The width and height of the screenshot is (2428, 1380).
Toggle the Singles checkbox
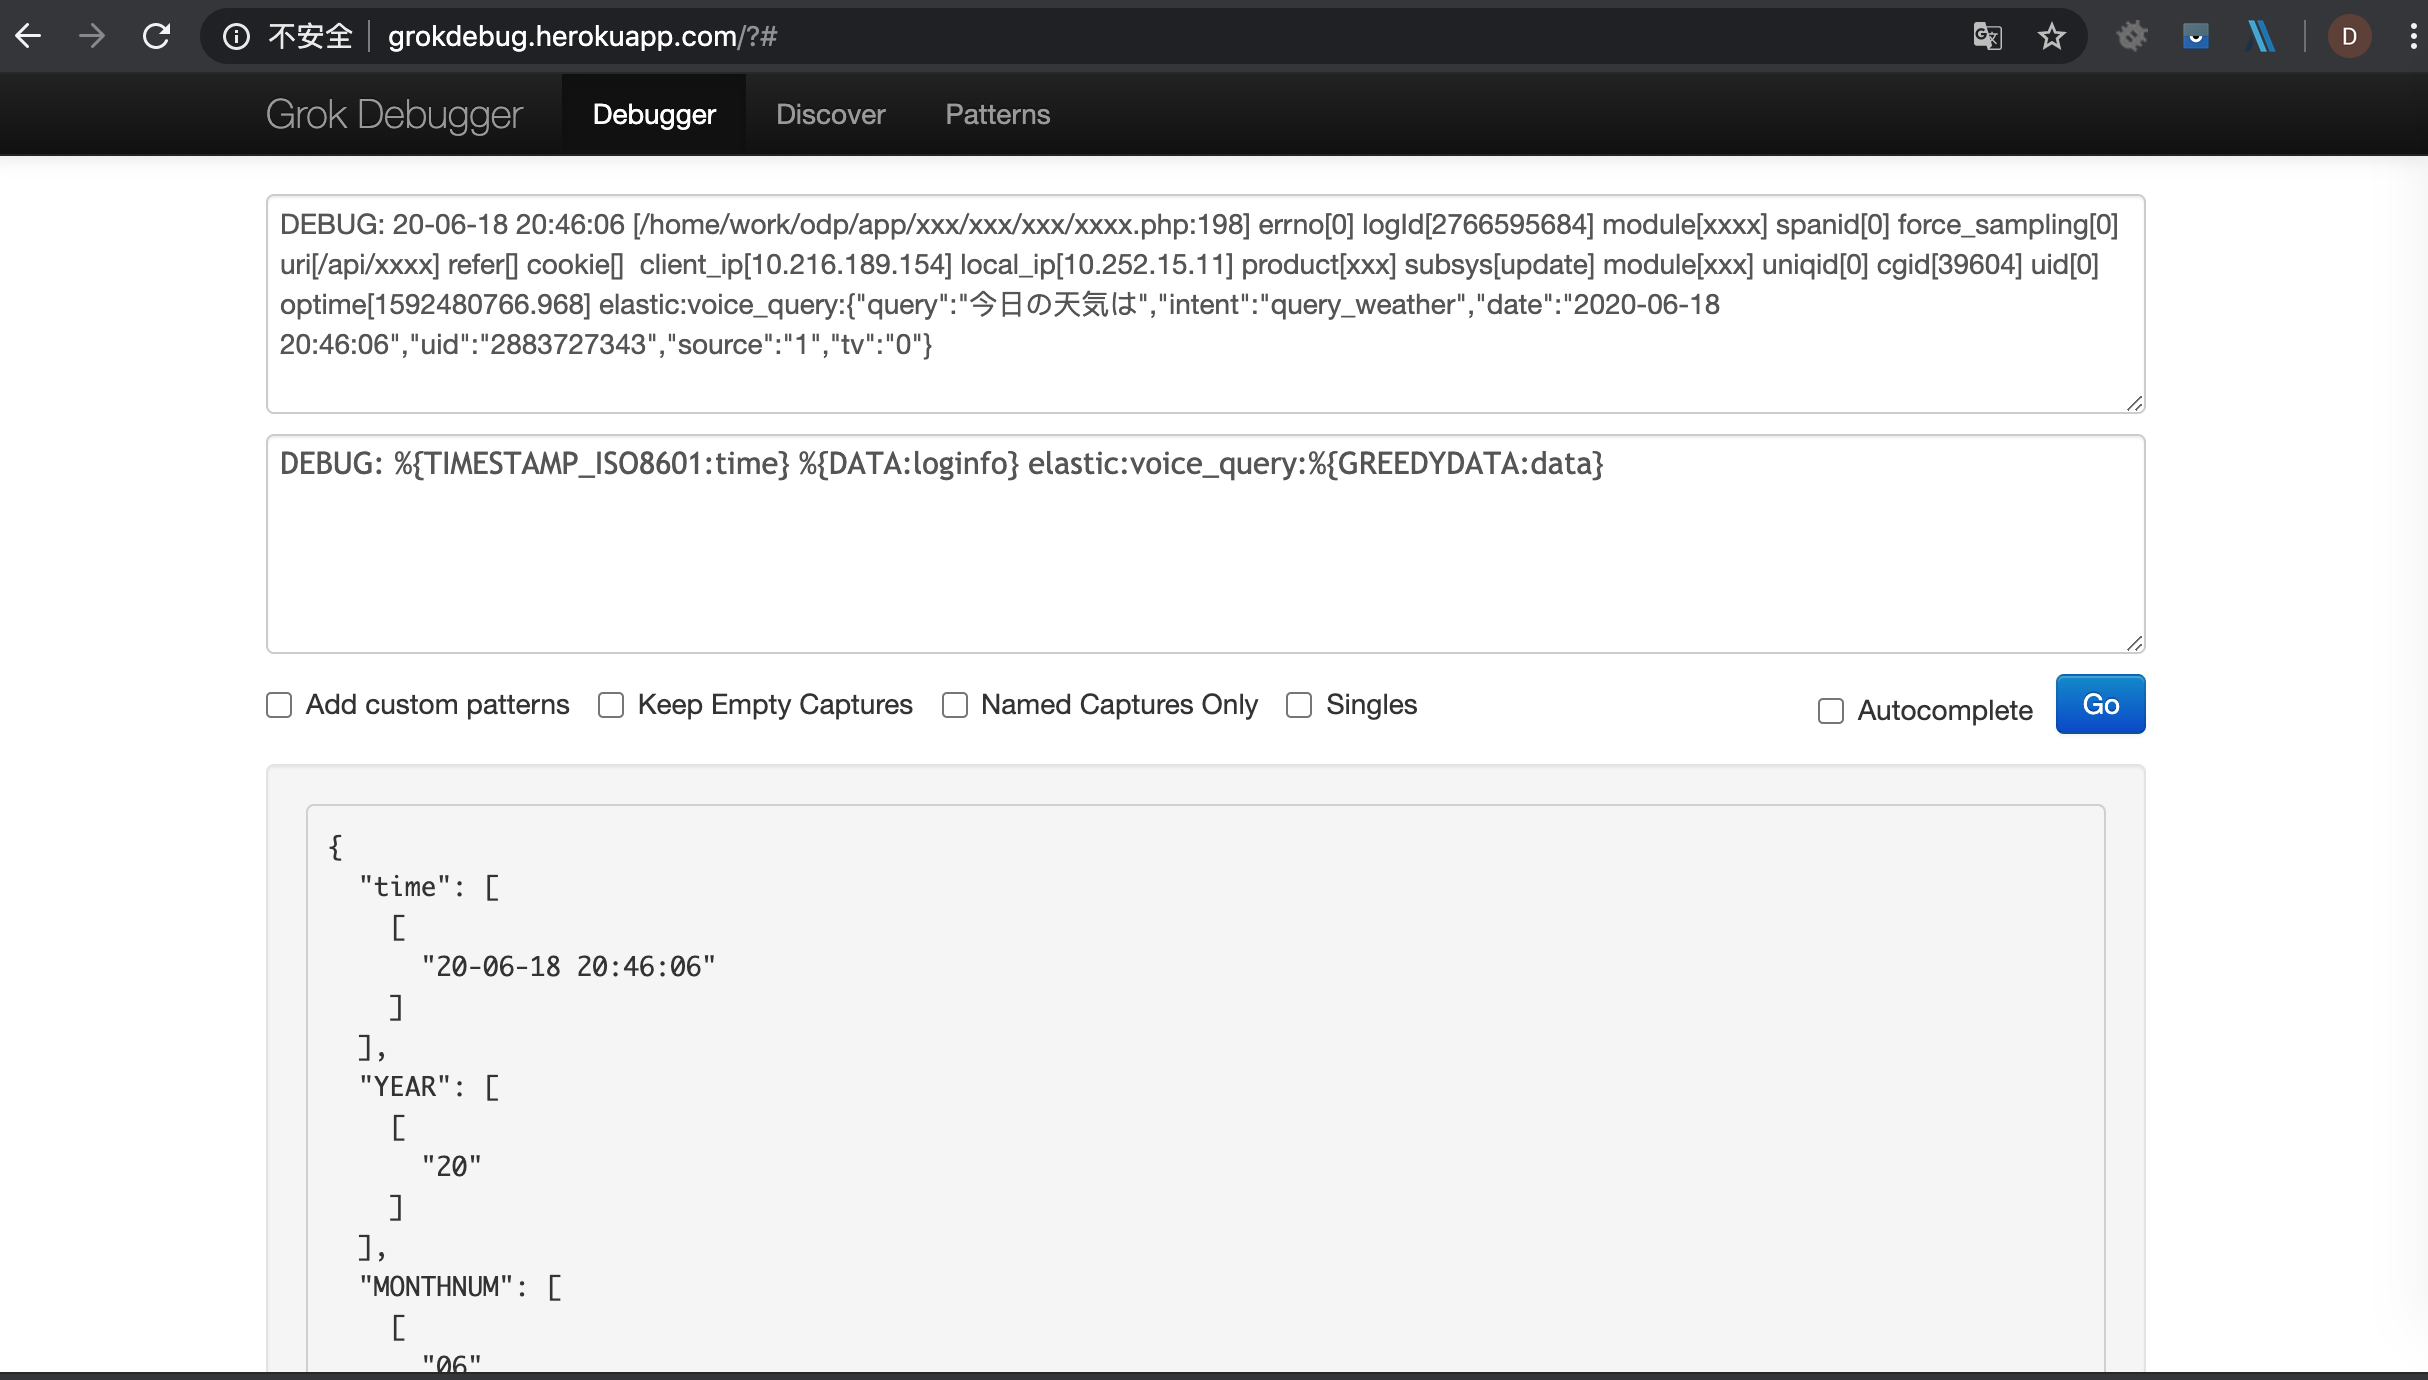click(x=1299, y=705)
